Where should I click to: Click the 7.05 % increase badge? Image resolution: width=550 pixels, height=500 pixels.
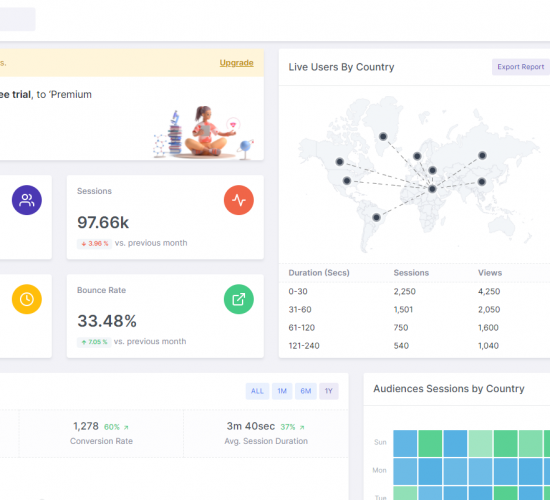(94, 342)
